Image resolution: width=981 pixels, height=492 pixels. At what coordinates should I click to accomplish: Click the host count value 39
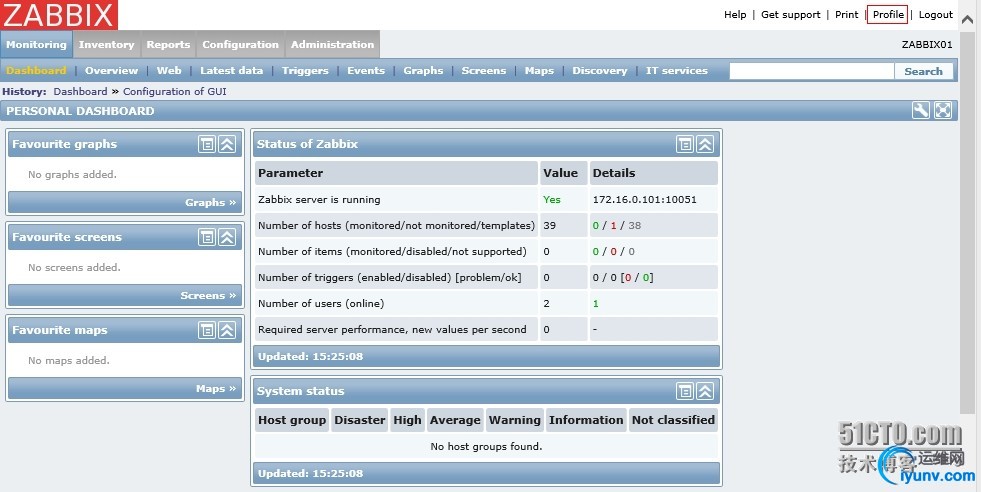[549, 225]
